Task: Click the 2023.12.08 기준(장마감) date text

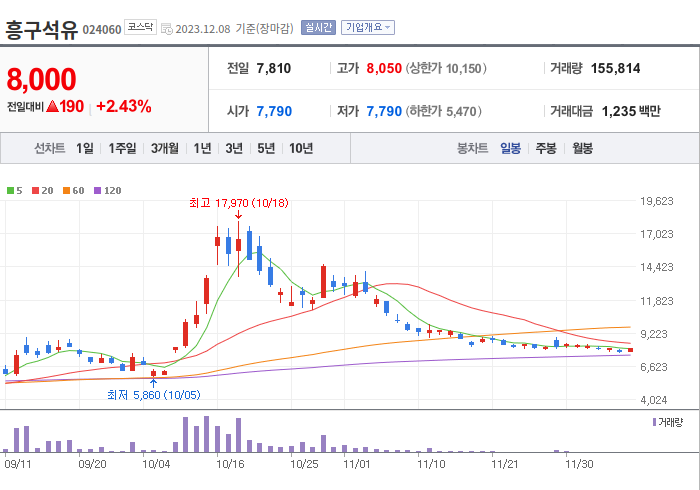Action: point(234,29)
